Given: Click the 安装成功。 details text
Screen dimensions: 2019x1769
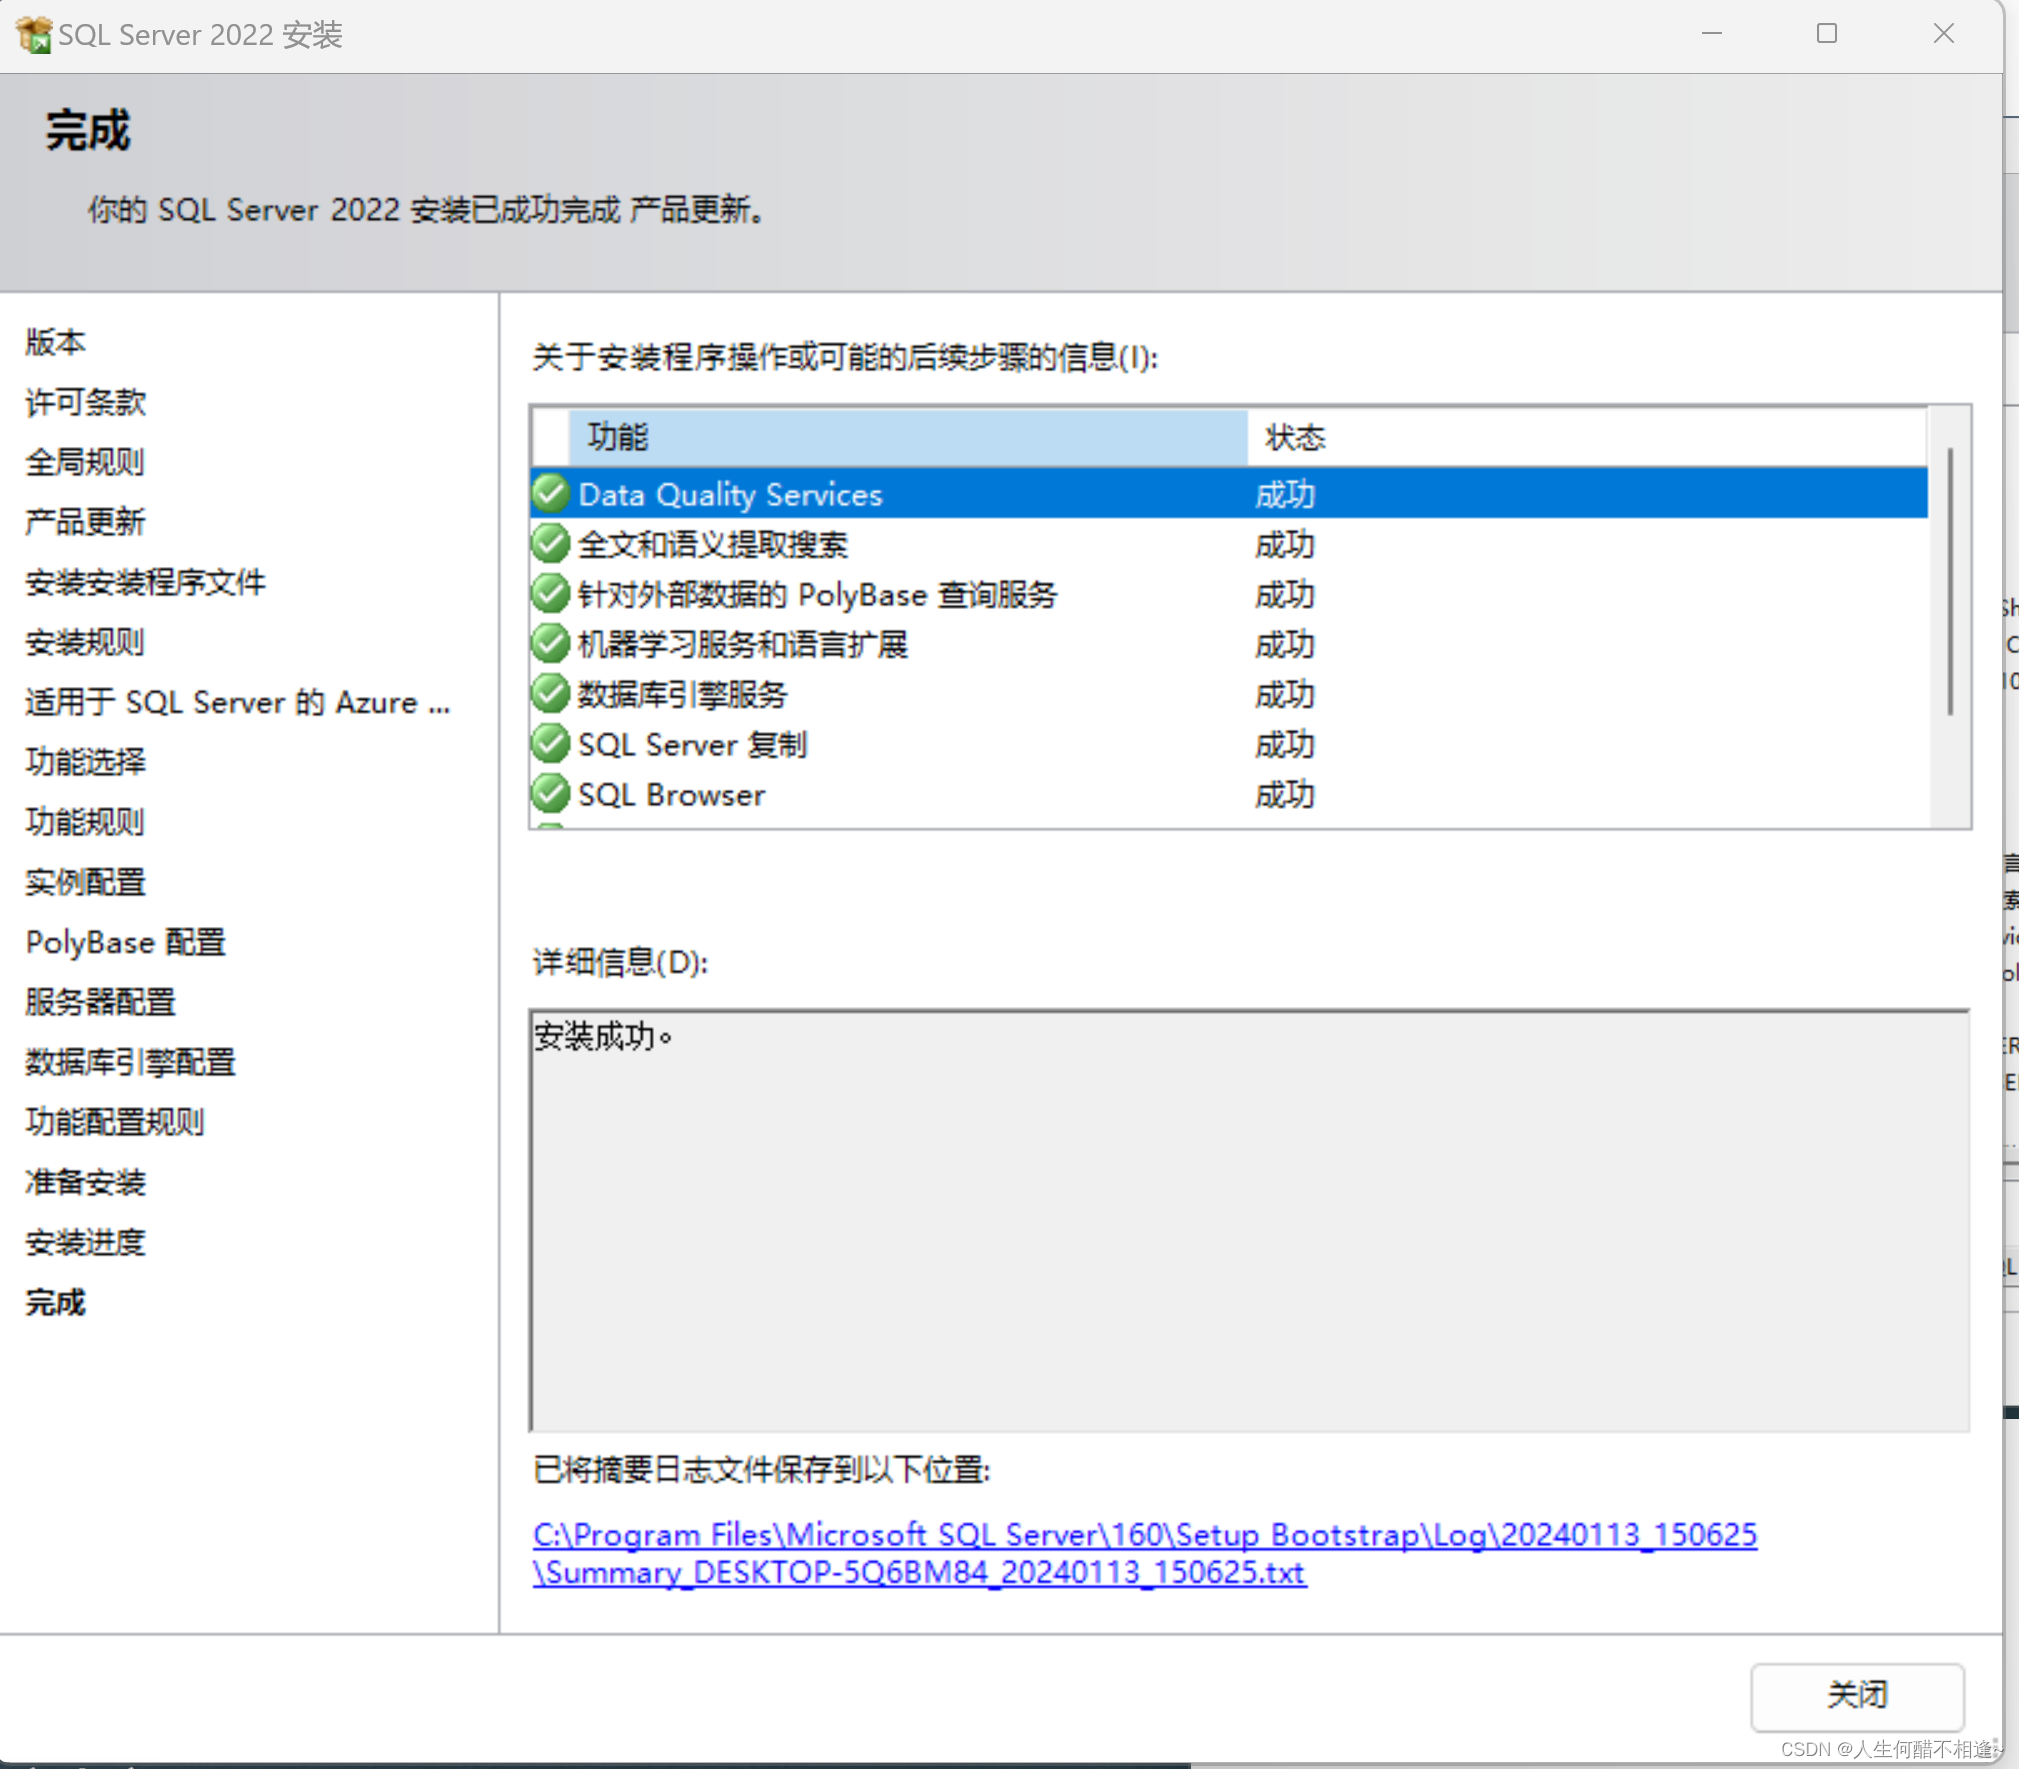Looking at the screenshot, I should 603,1036.
